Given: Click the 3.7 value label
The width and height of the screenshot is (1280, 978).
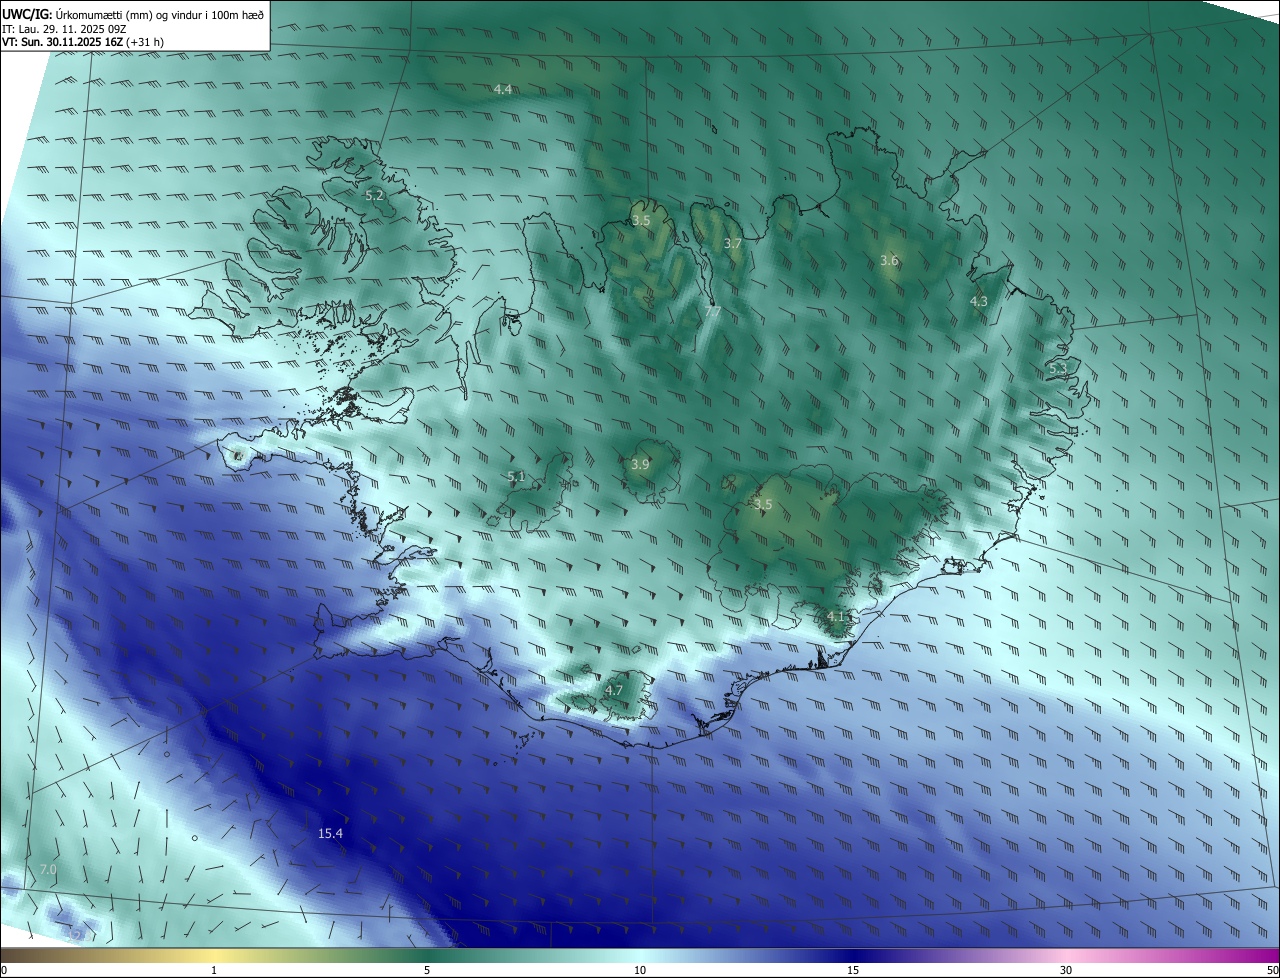Looking at the screenshot, I should click(733, 243).
